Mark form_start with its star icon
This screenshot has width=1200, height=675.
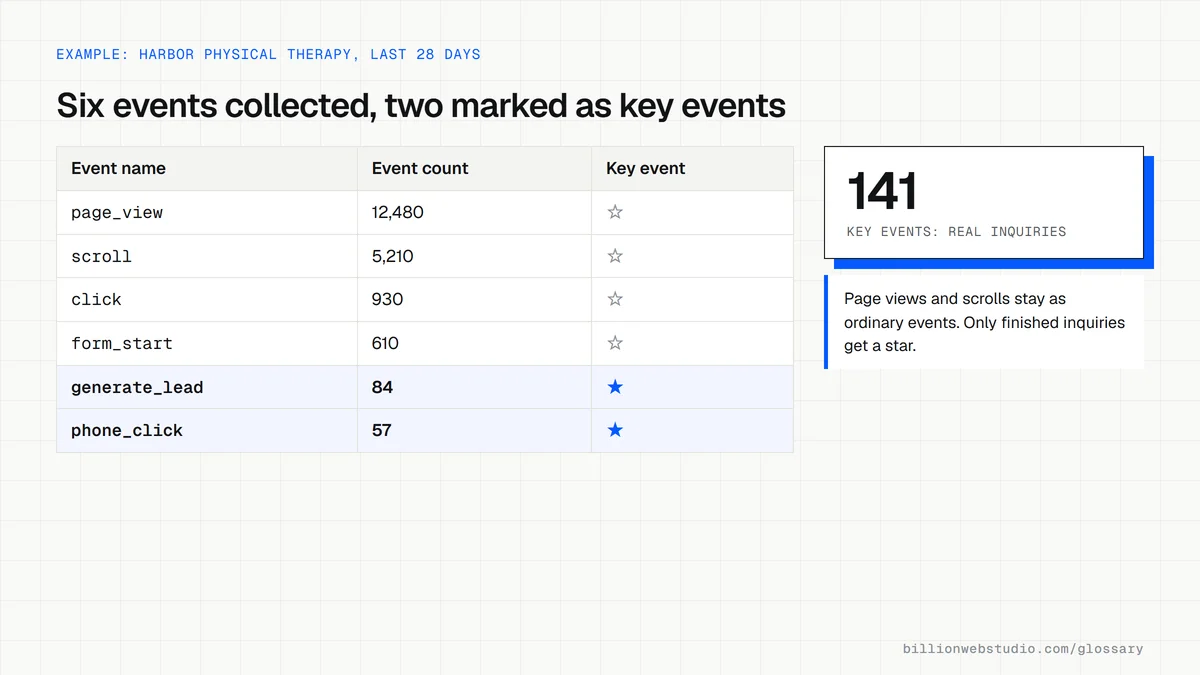615,343
